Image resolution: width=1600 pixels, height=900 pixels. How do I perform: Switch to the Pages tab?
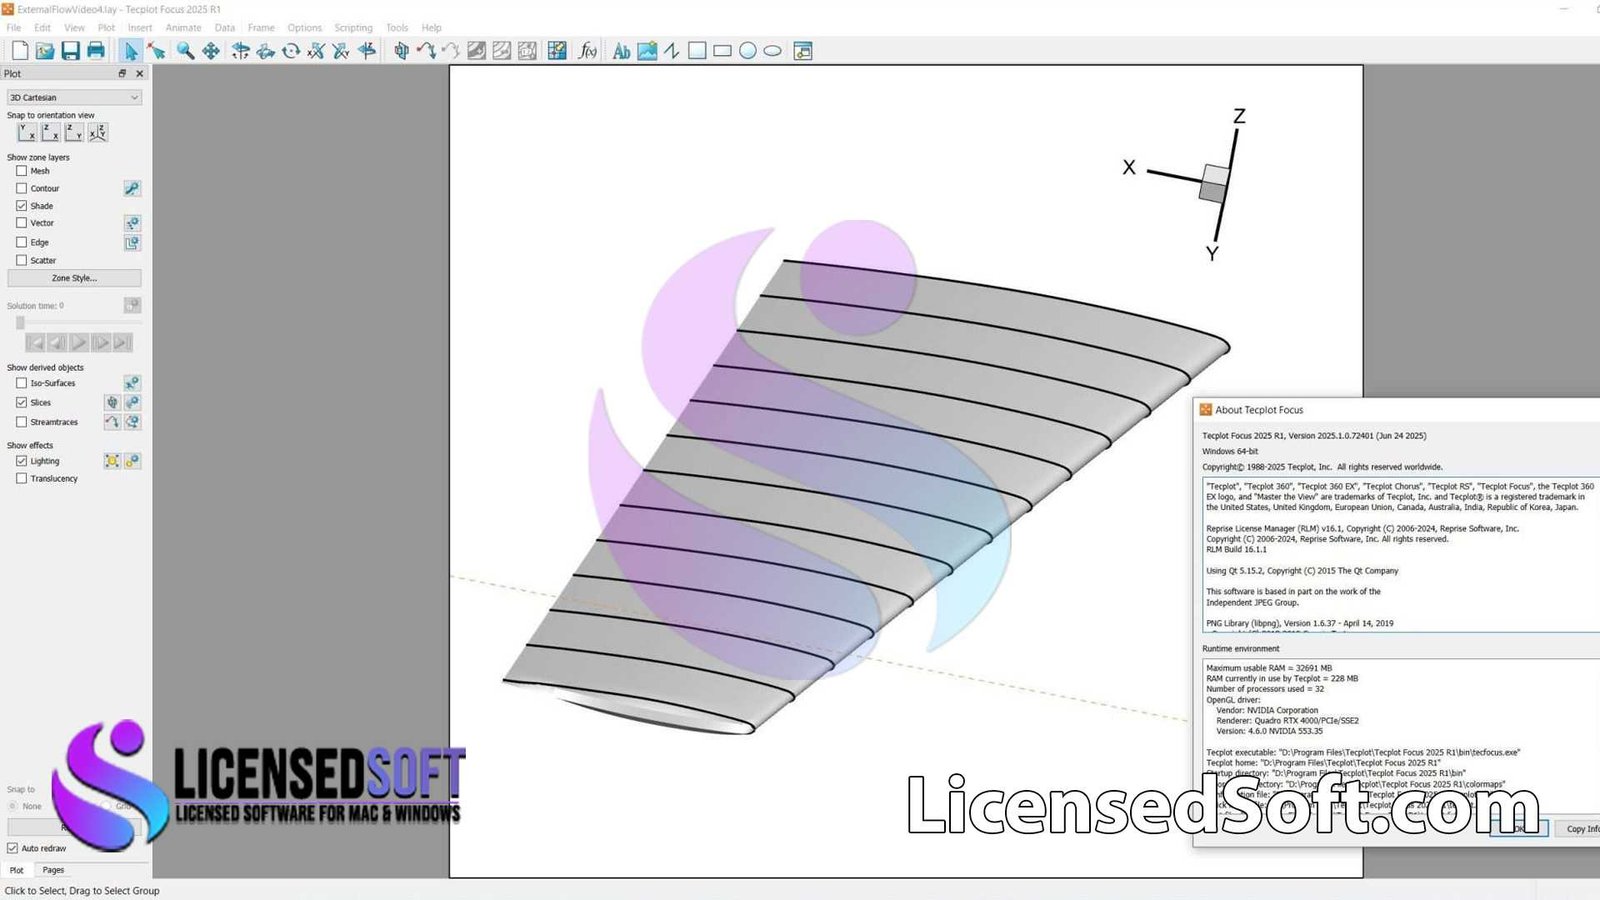[53, 870]
